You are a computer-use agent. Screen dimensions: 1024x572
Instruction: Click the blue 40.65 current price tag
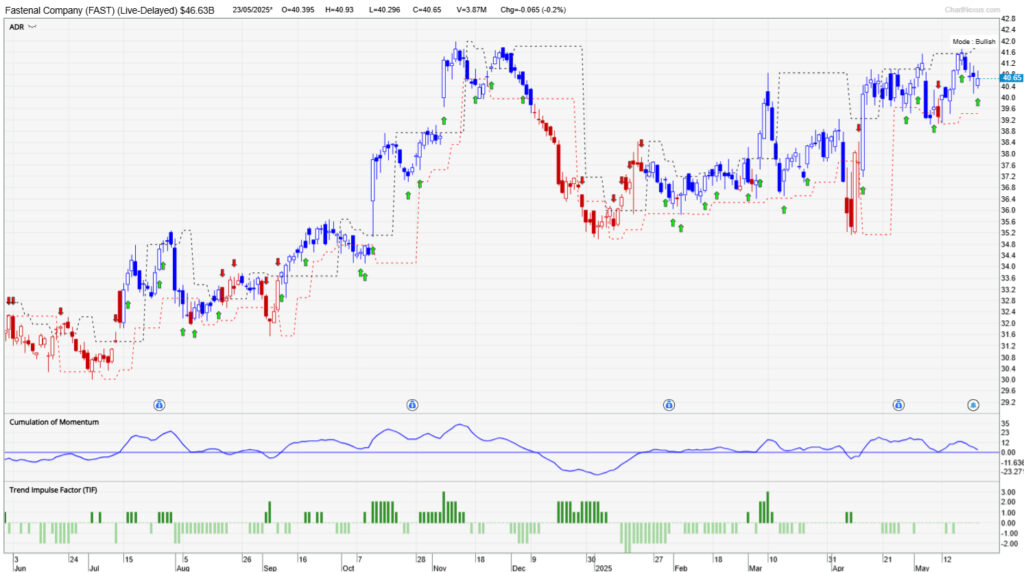[1012, 78]
